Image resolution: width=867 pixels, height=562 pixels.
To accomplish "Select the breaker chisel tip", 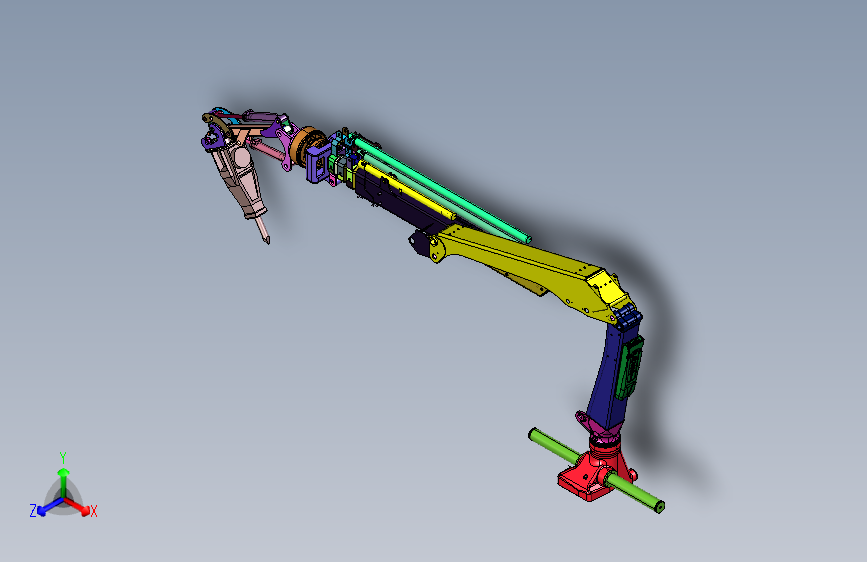I will coord(263,230).
